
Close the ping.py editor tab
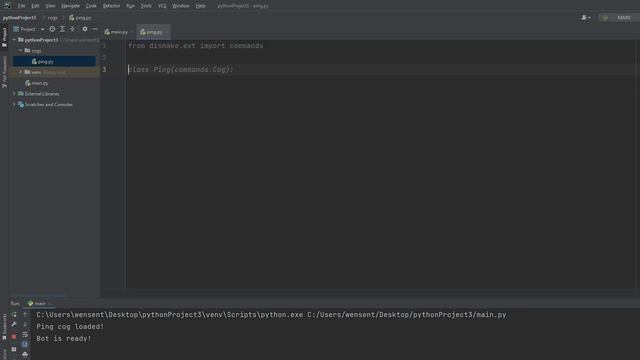167,32
